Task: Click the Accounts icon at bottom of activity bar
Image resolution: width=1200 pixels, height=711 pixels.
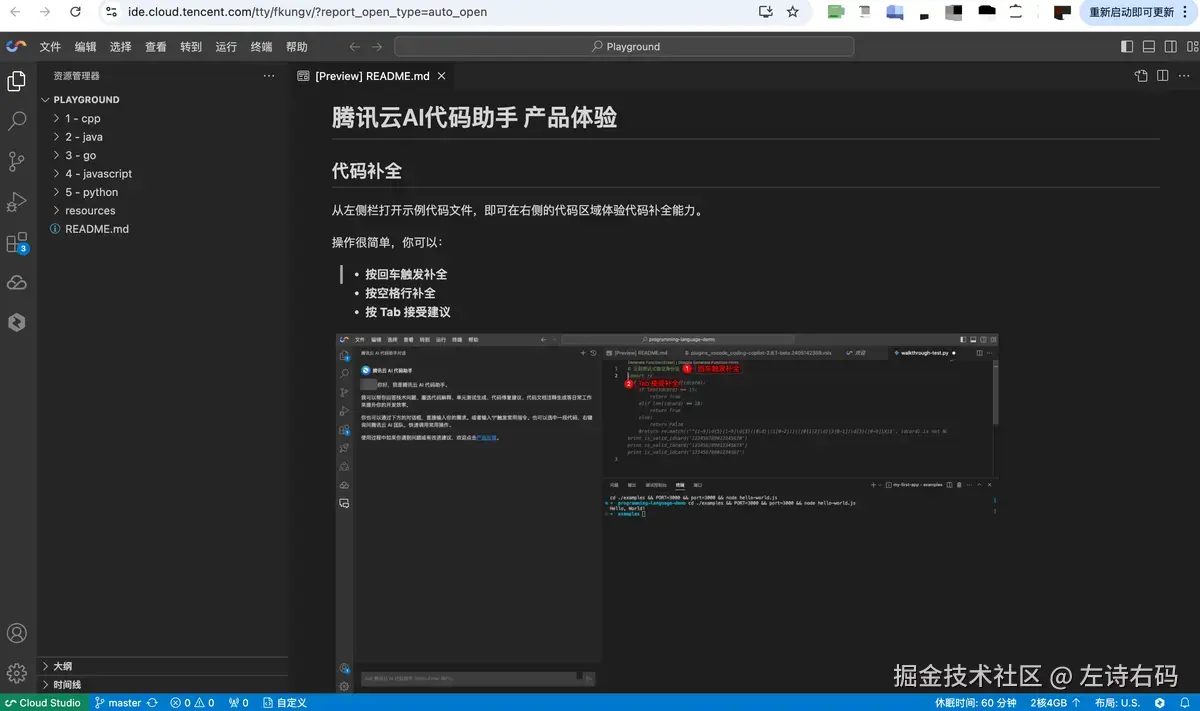Action: click(x=16, y=633)
